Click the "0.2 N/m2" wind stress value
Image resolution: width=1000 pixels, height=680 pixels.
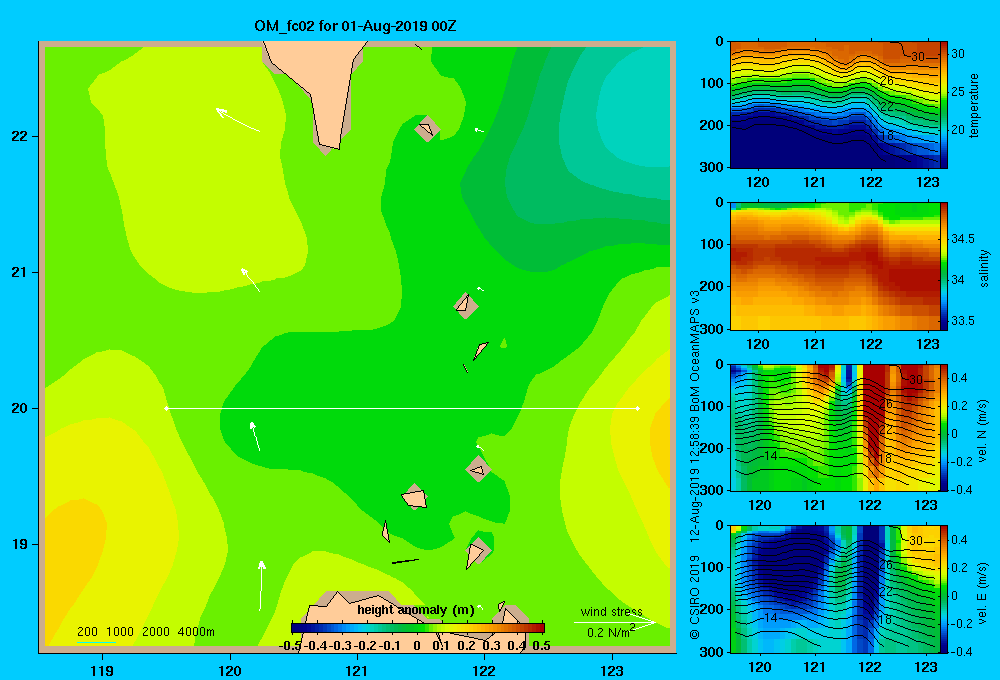[611, 632]
